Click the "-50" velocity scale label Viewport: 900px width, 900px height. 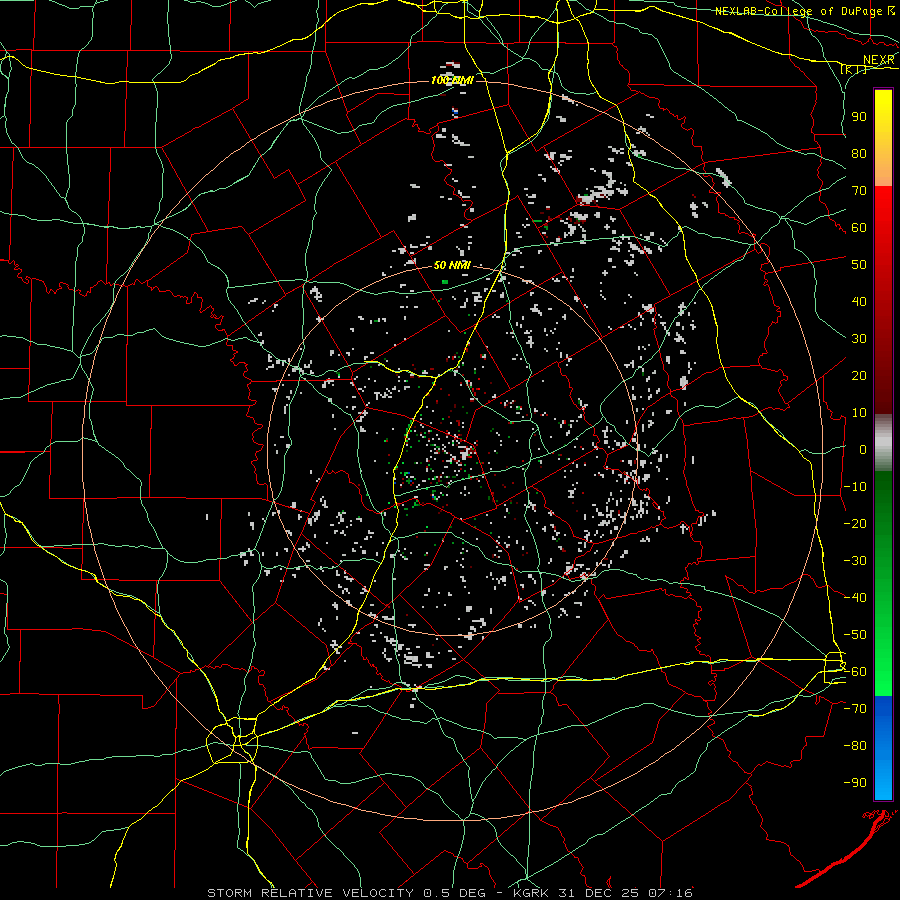(x=855, y=635)
